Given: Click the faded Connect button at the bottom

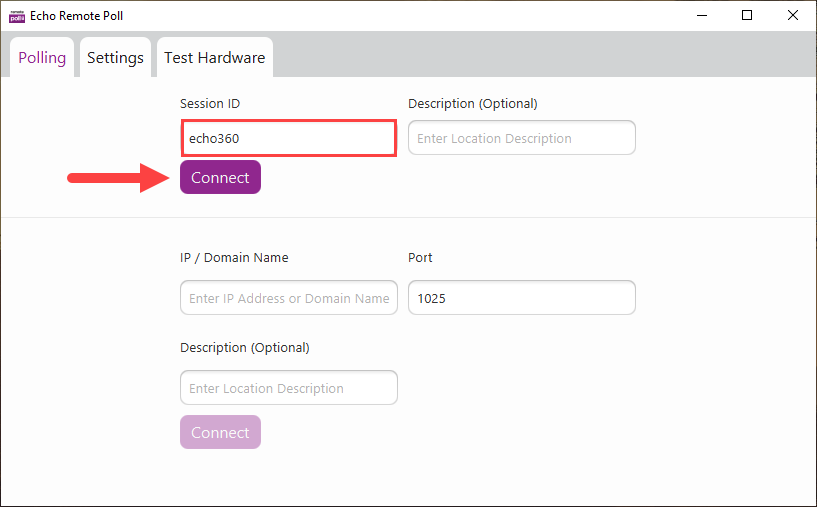Looking at the screenshot, I should pyautogui.click(x=220, y=432).
